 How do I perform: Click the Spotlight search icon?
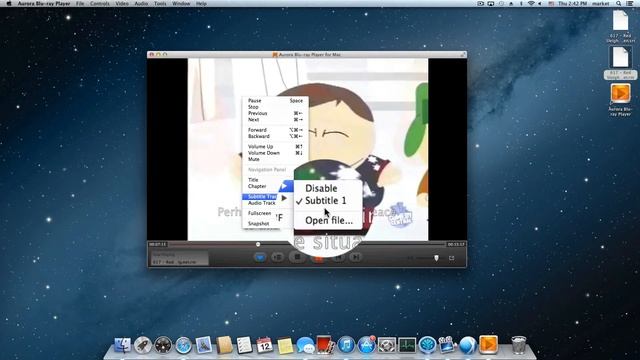tap(619, 3)
